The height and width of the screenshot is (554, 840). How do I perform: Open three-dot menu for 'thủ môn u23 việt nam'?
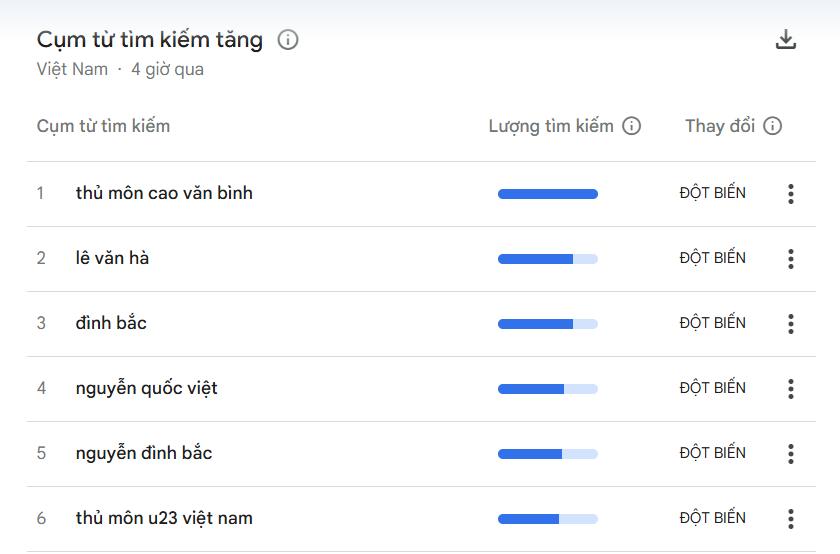790,519
